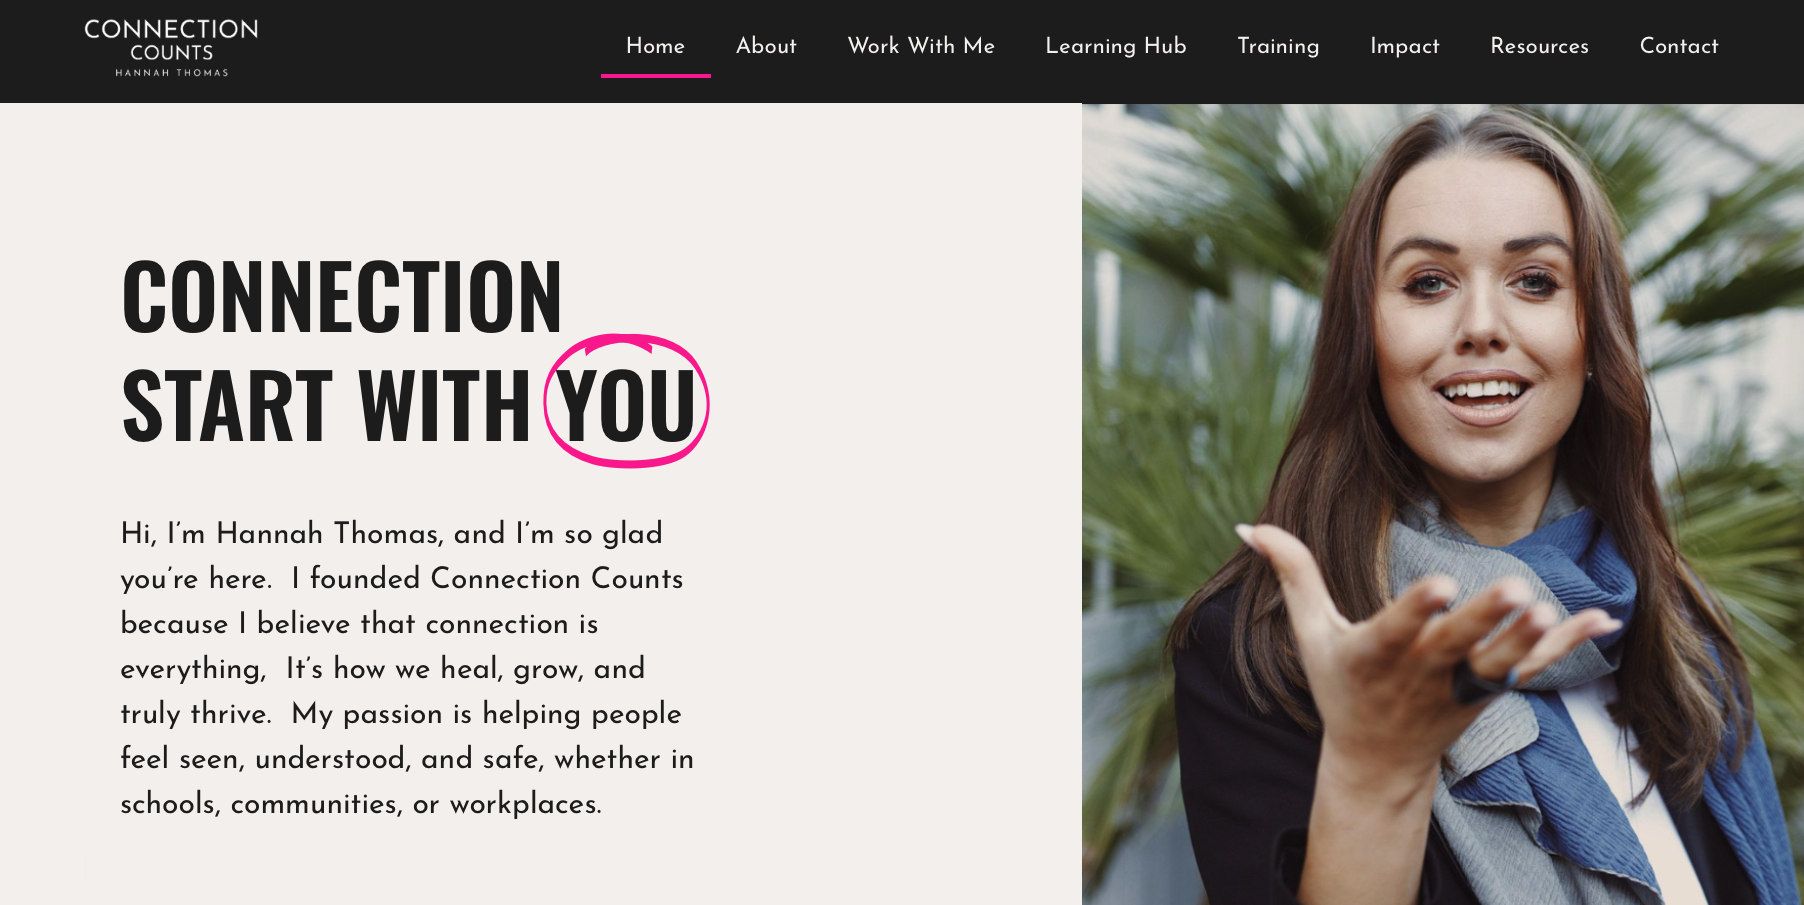Screen dimensions: 1804x905
Task: Click the HANNAH THOMAS tagline under the logo
Action: [x=172, y=72]
